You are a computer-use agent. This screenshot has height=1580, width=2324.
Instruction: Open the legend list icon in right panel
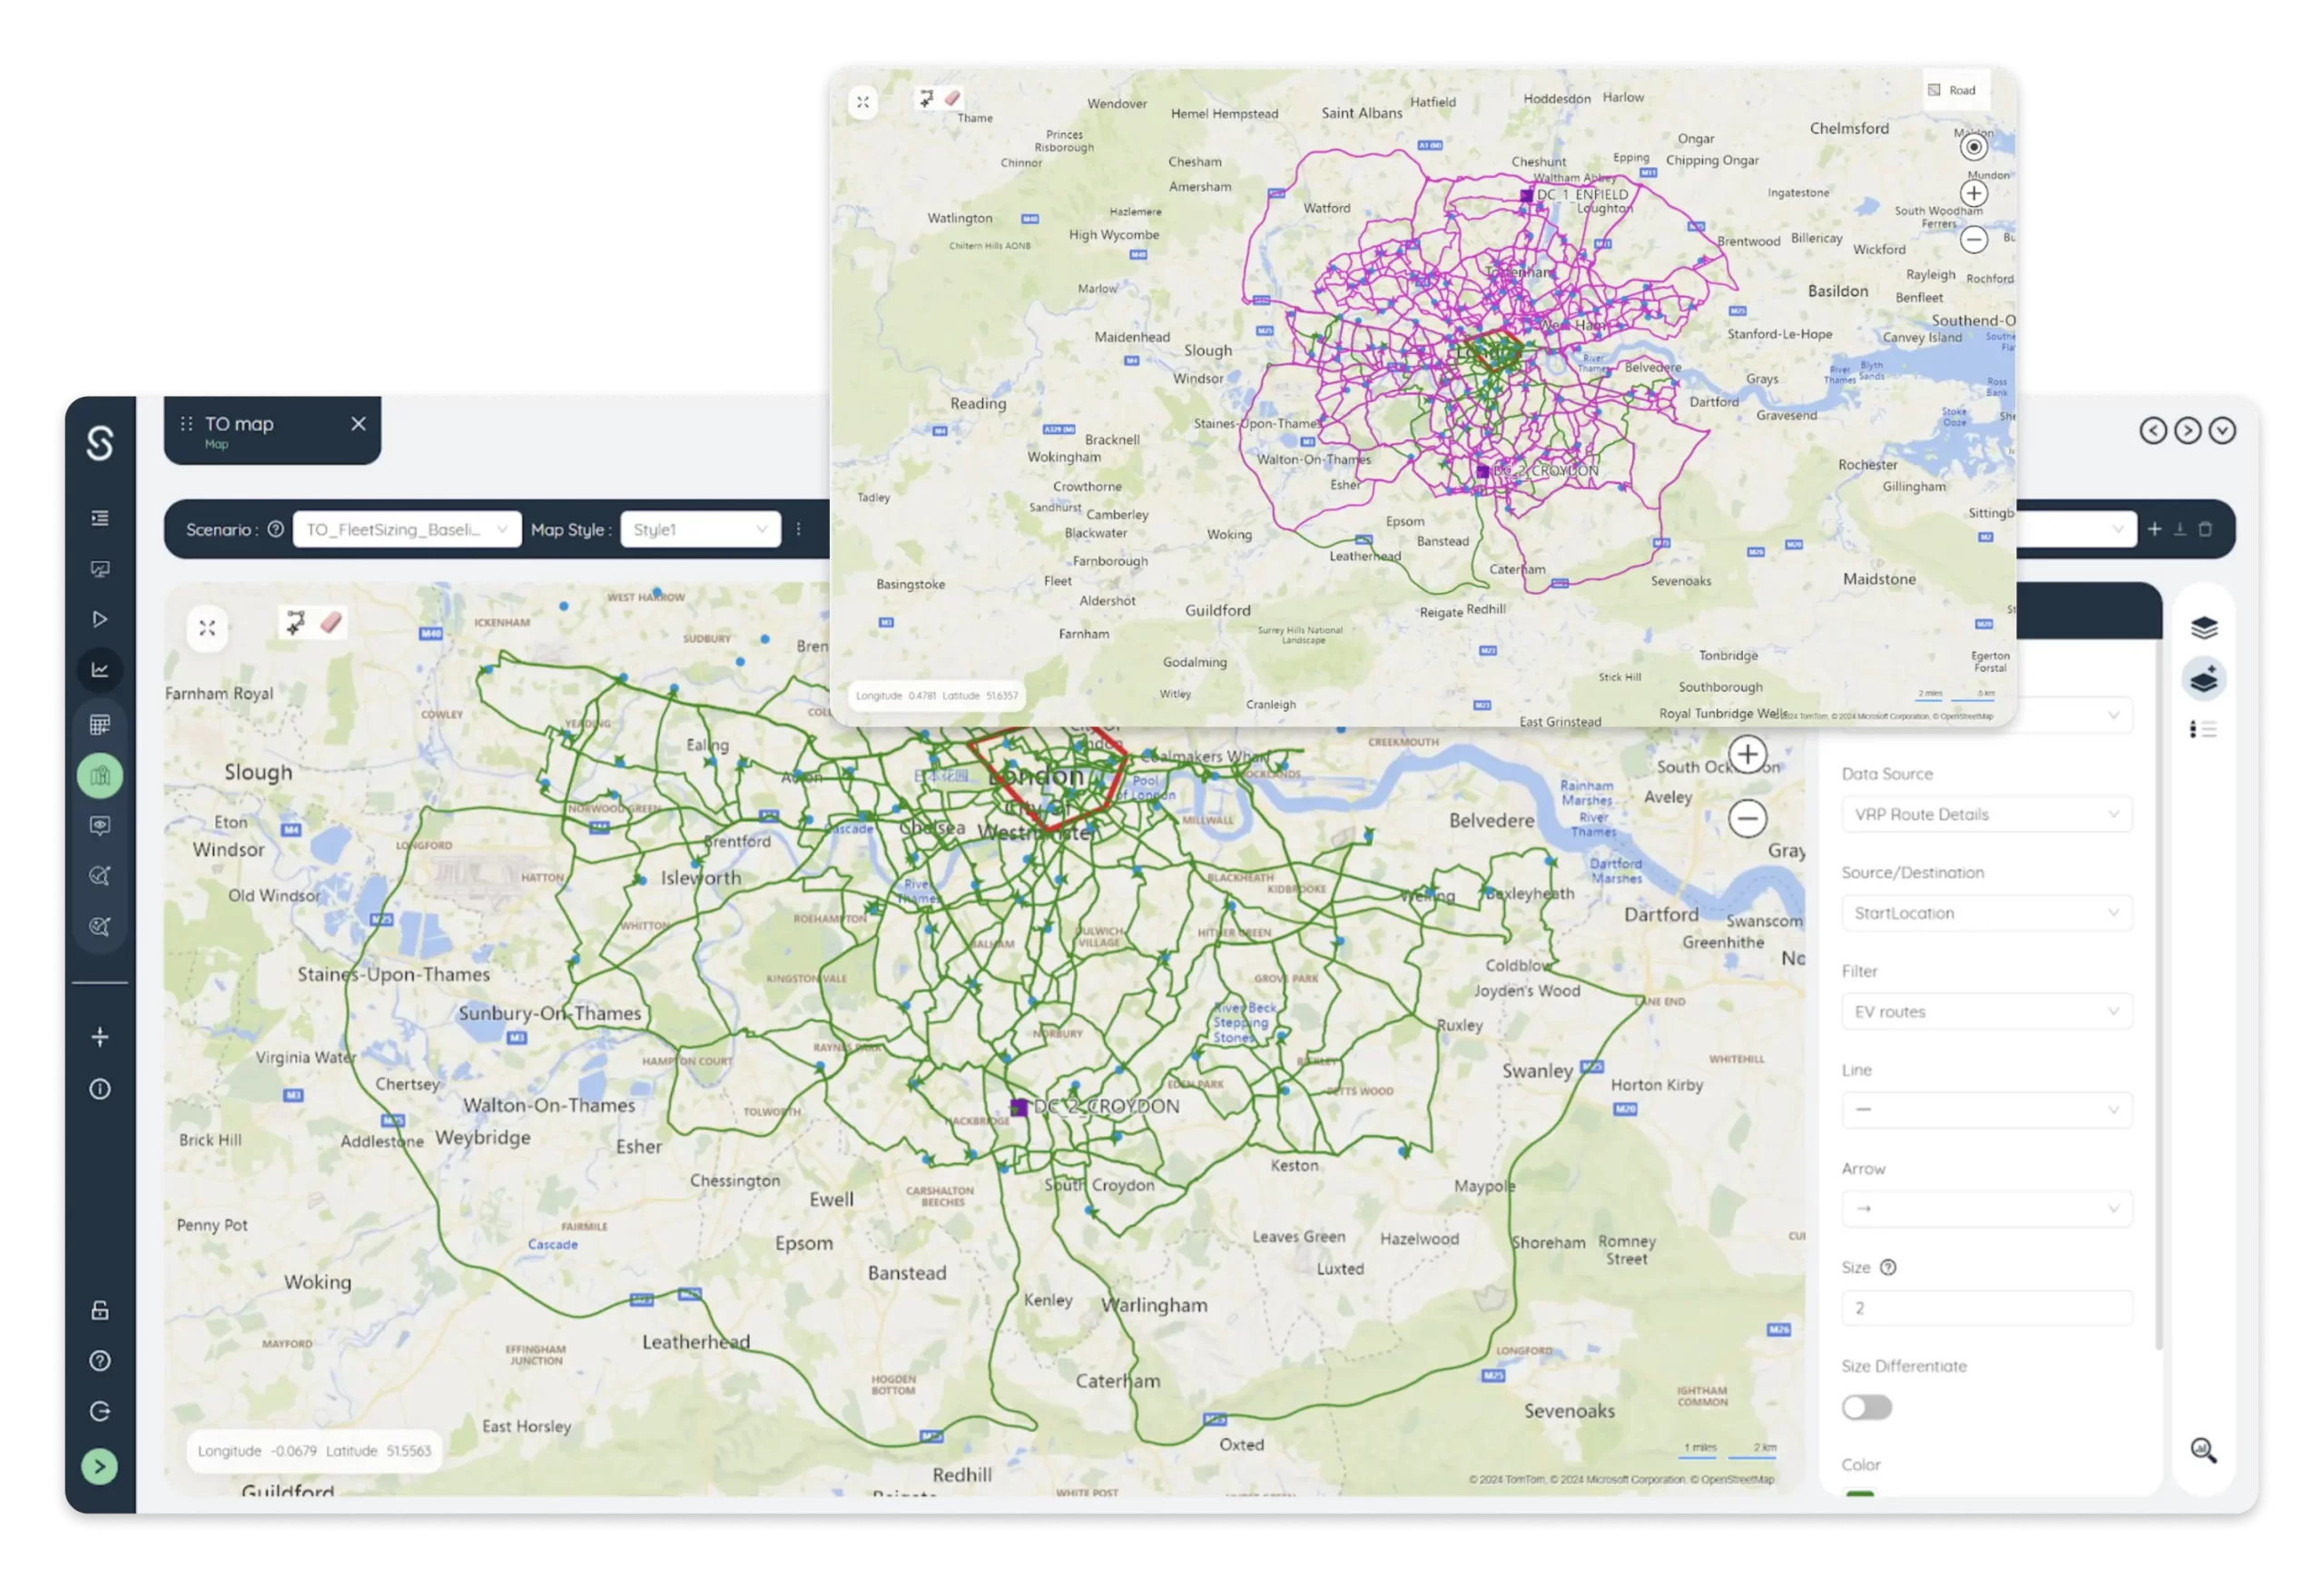point(2204,729)
